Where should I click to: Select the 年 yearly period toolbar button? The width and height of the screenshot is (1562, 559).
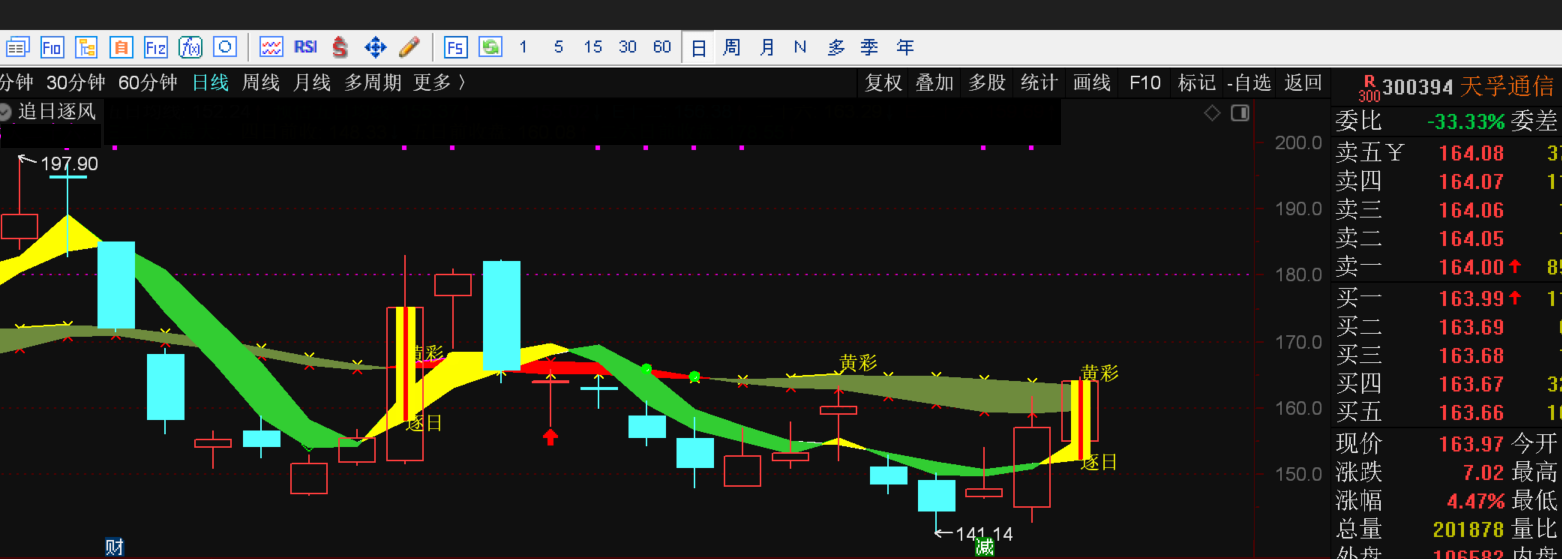(x=905, y=47)
